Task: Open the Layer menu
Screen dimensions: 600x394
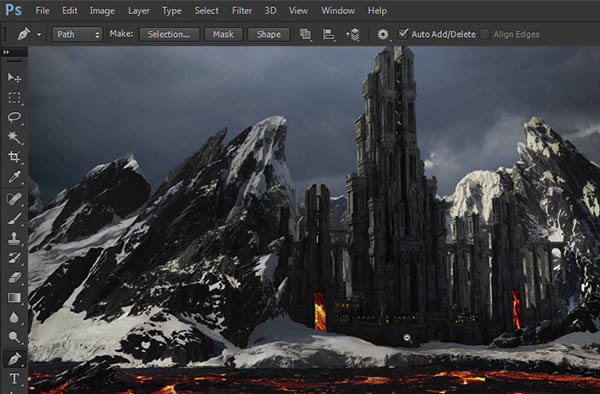Action: point(139,11)
